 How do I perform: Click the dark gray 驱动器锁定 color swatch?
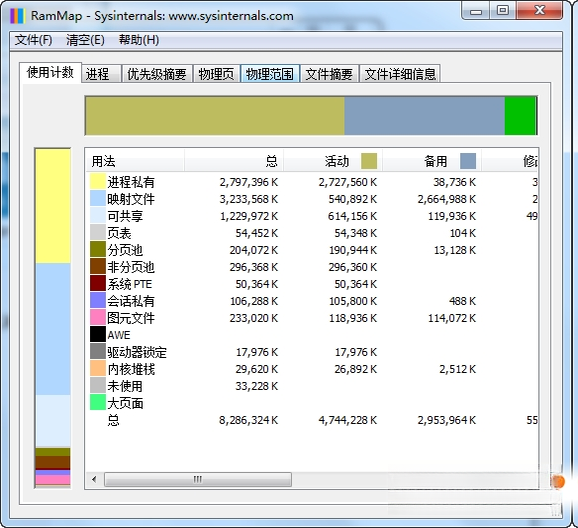[98, 351]
